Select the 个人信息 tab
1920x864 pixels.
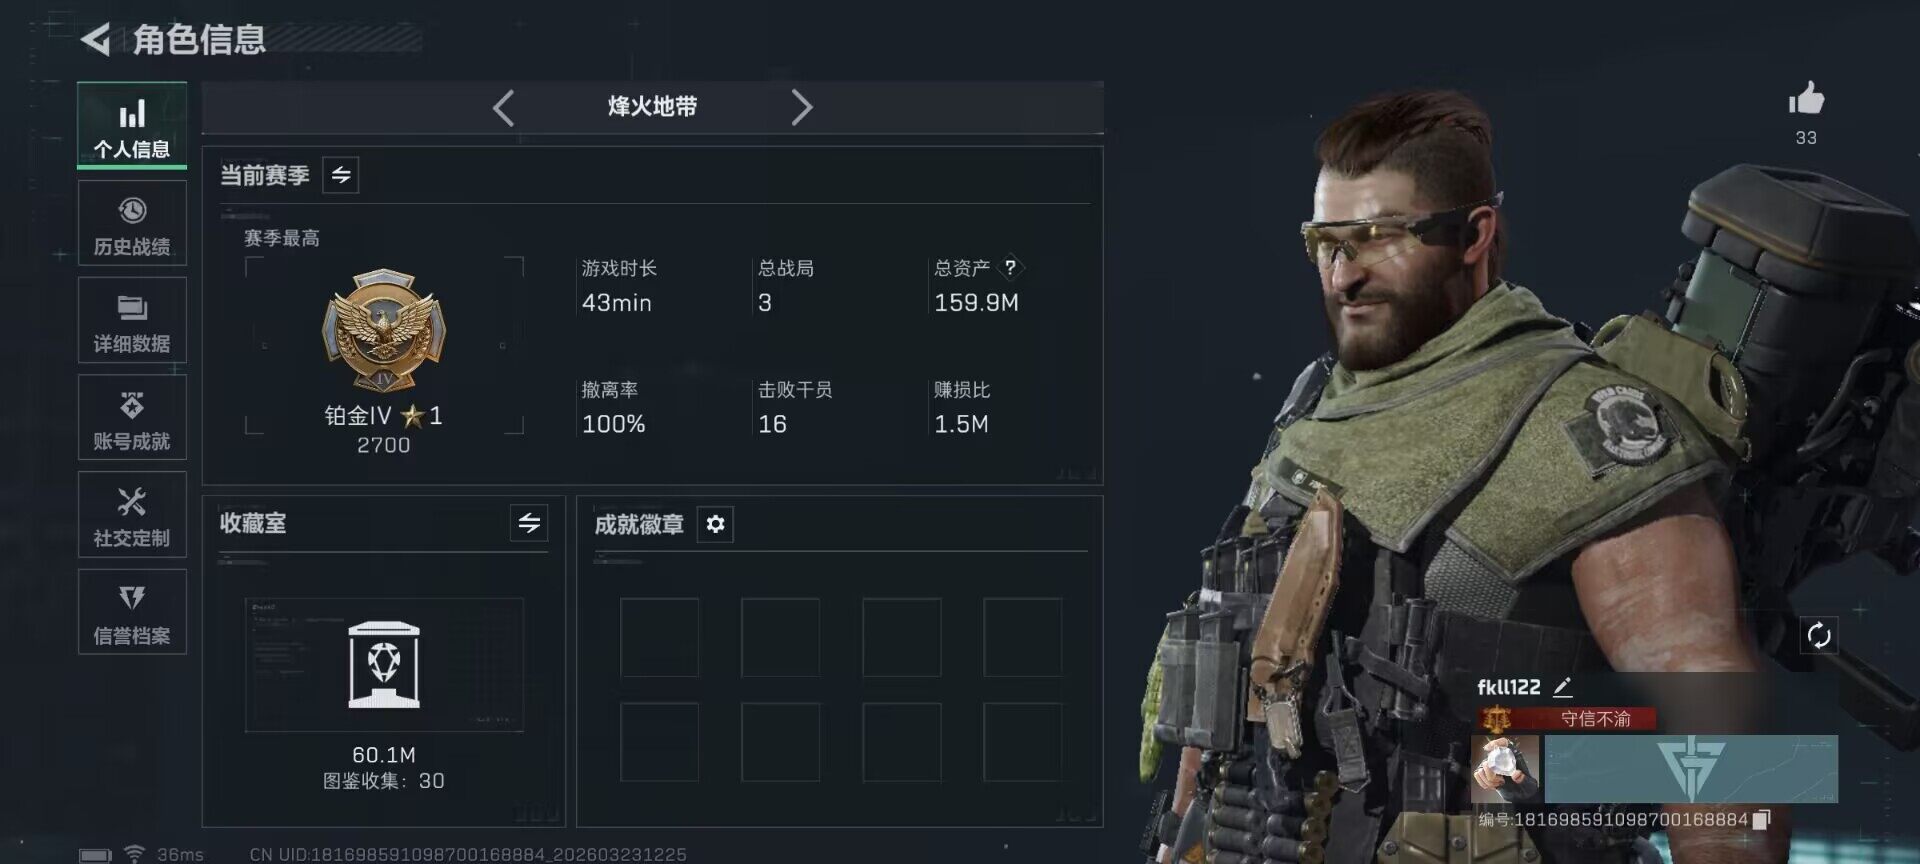tap(132, 125)
